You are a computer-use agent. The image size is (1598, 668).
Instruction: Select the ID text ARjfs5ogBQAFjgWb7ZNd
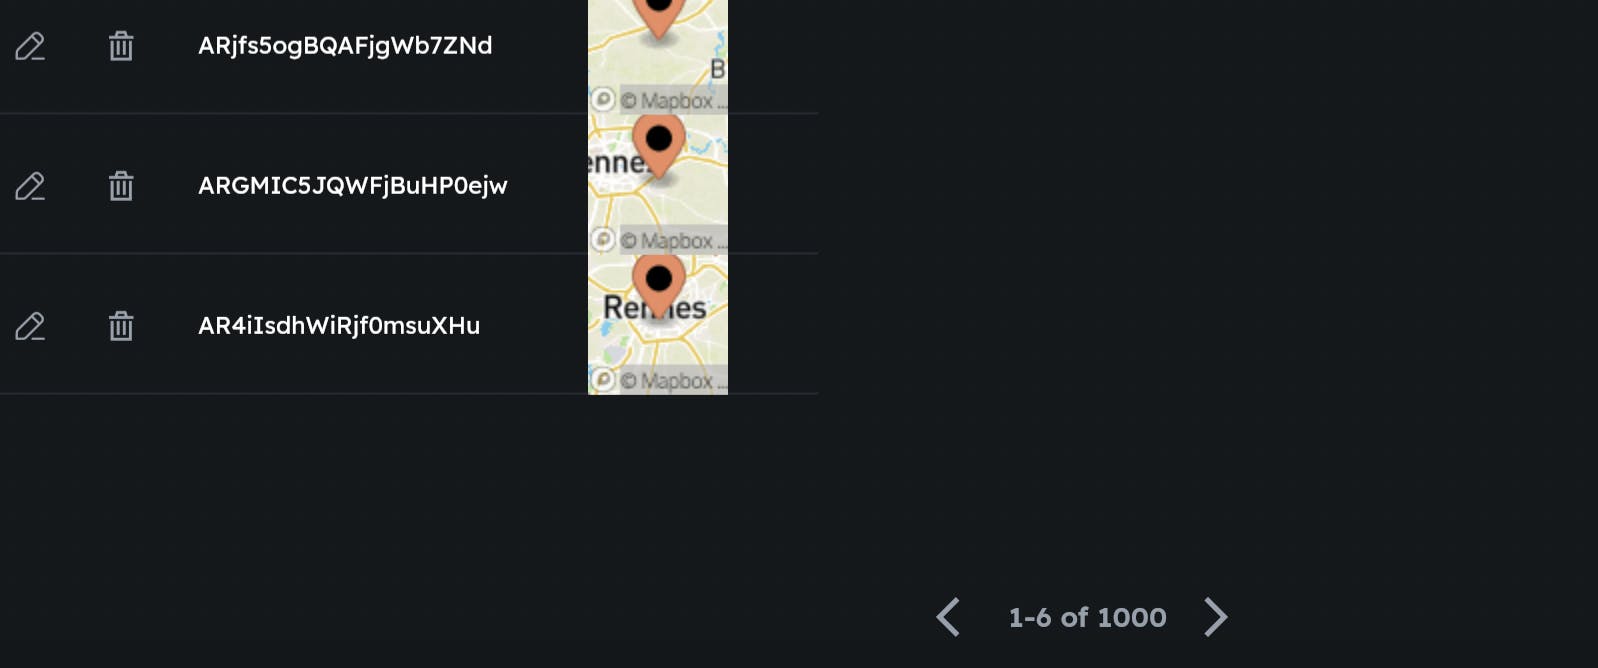click(345, 46)
